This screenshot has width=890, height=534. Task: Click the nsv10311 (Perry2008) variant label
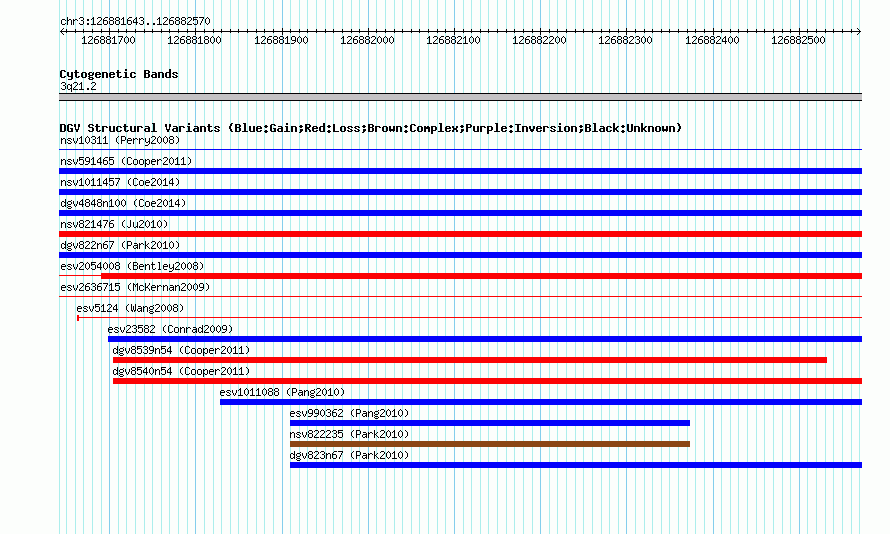(120, 140)
